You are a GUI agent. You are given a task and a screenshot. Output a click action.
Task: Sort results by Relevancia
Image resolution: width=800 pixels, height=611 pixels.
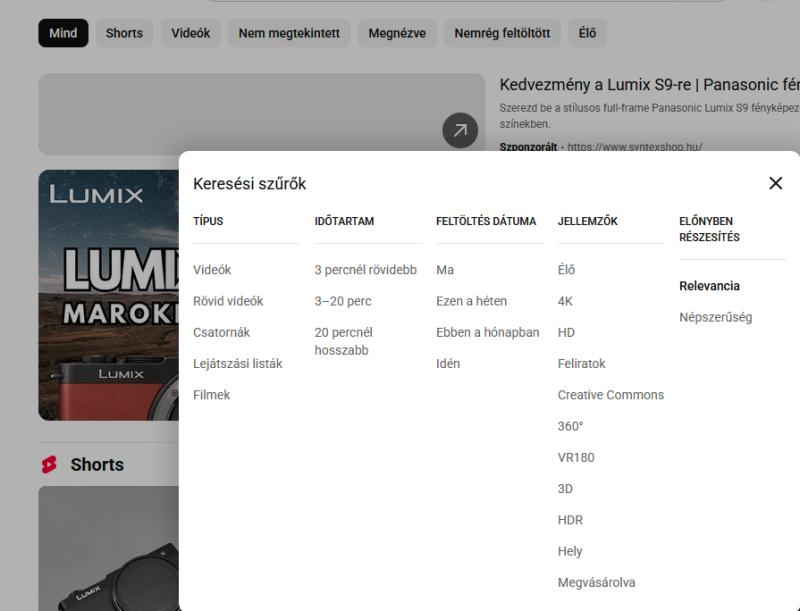click(709, 286)
